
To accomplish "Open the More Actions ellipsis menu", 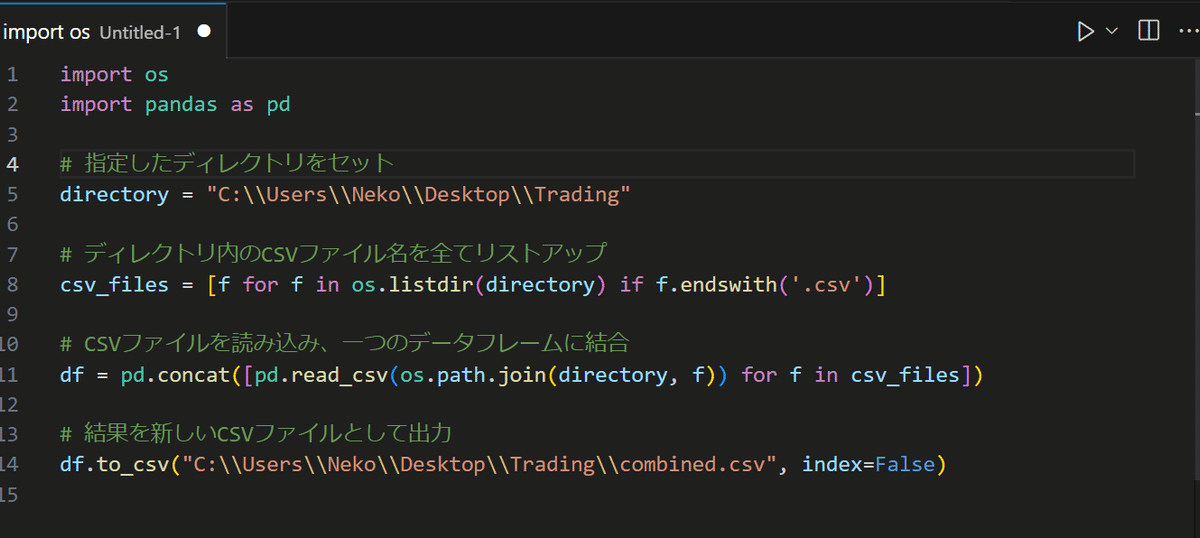I will coord(1186,31).
